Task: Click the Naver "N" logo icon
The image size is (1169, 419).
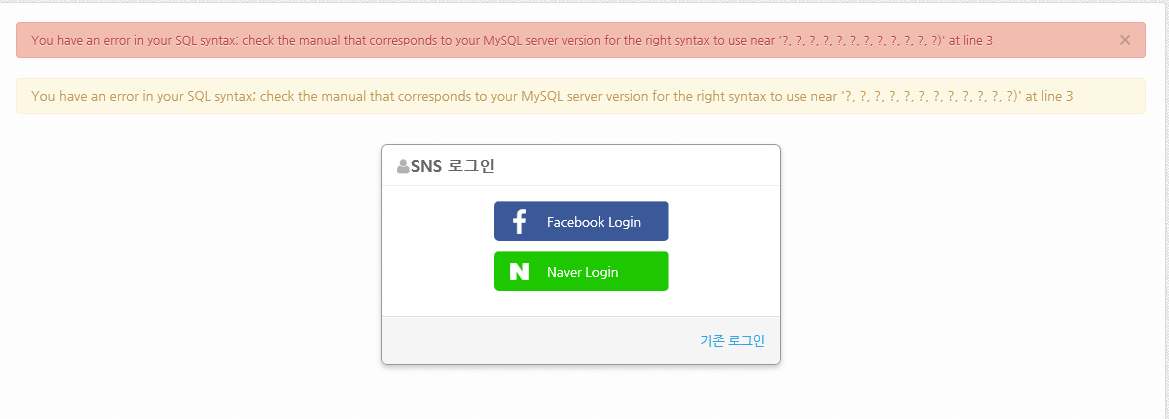Action: [520, 271]
